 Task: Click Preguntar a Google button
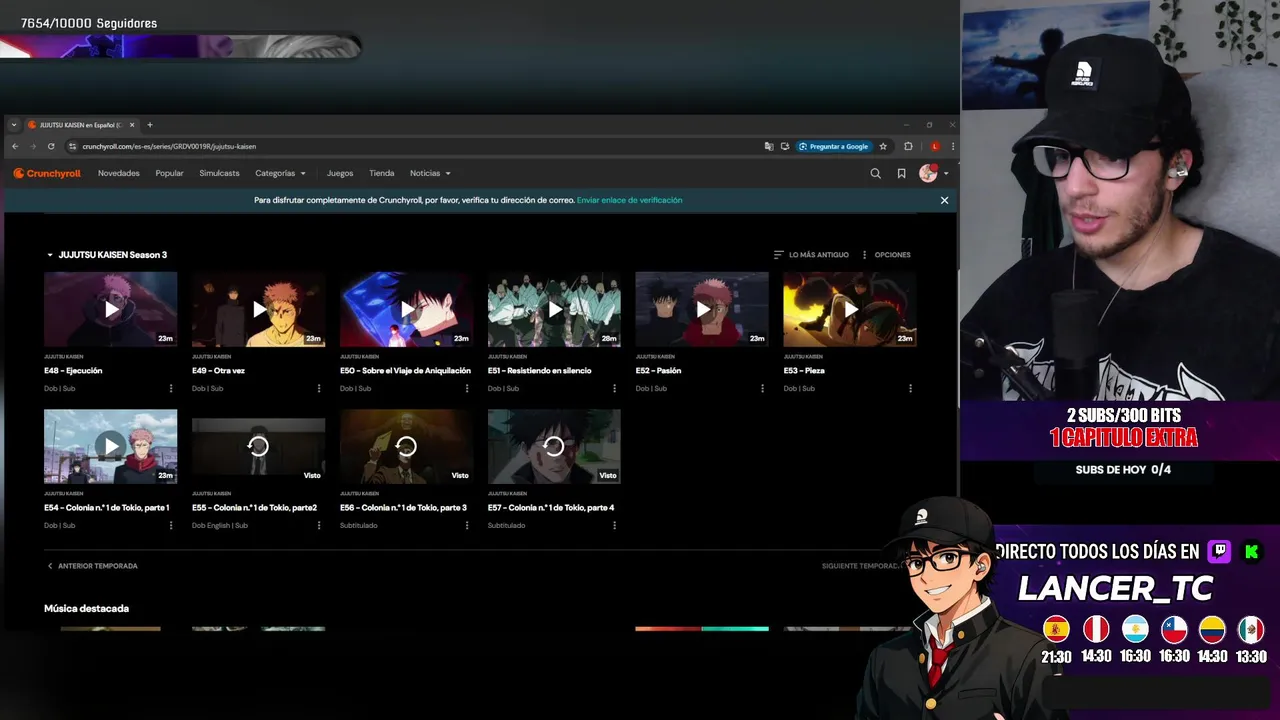coord(833,146)
